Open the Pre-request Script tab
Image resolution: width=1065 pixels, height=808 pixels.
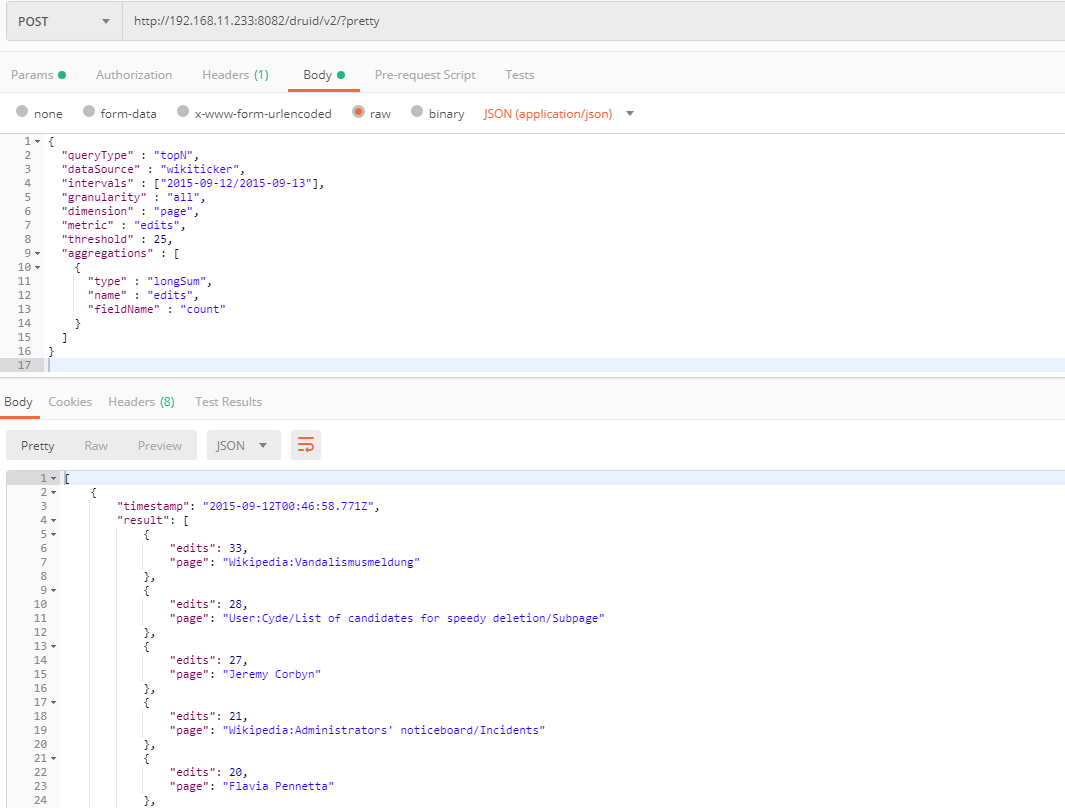(425, 75)
